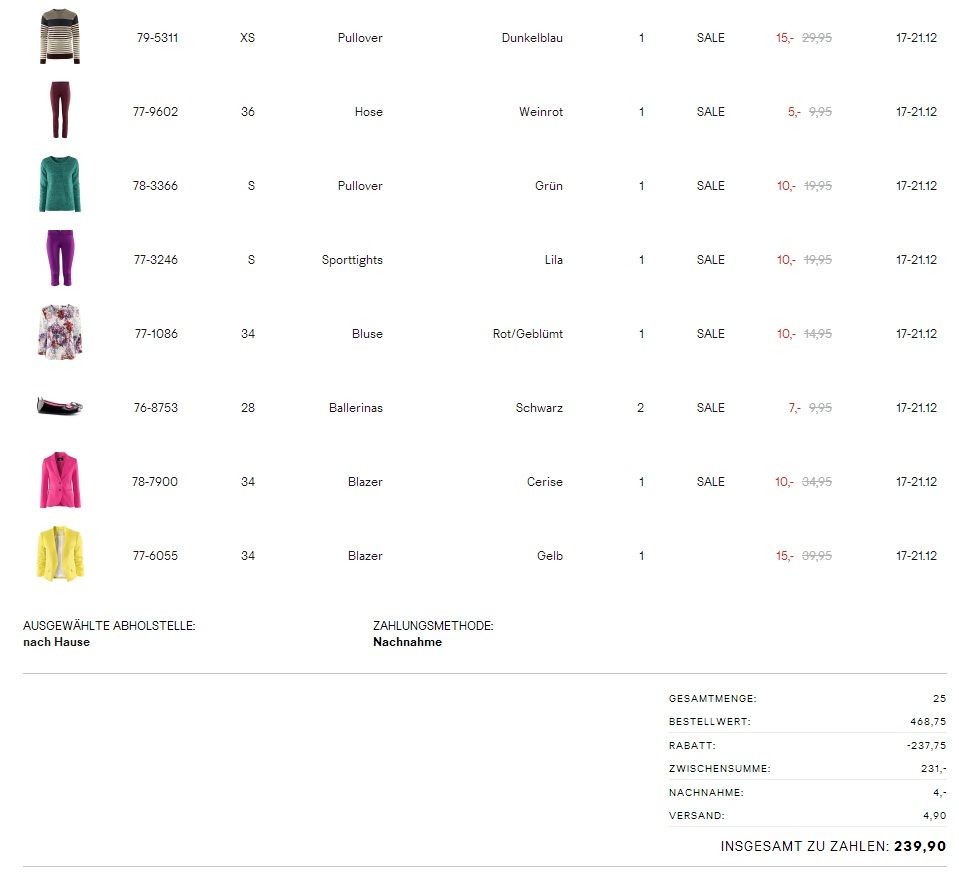Select the green pullover thumbnail
Image resolution: width=959 pixels, height=872 pixels.
[x=59, y=185]
